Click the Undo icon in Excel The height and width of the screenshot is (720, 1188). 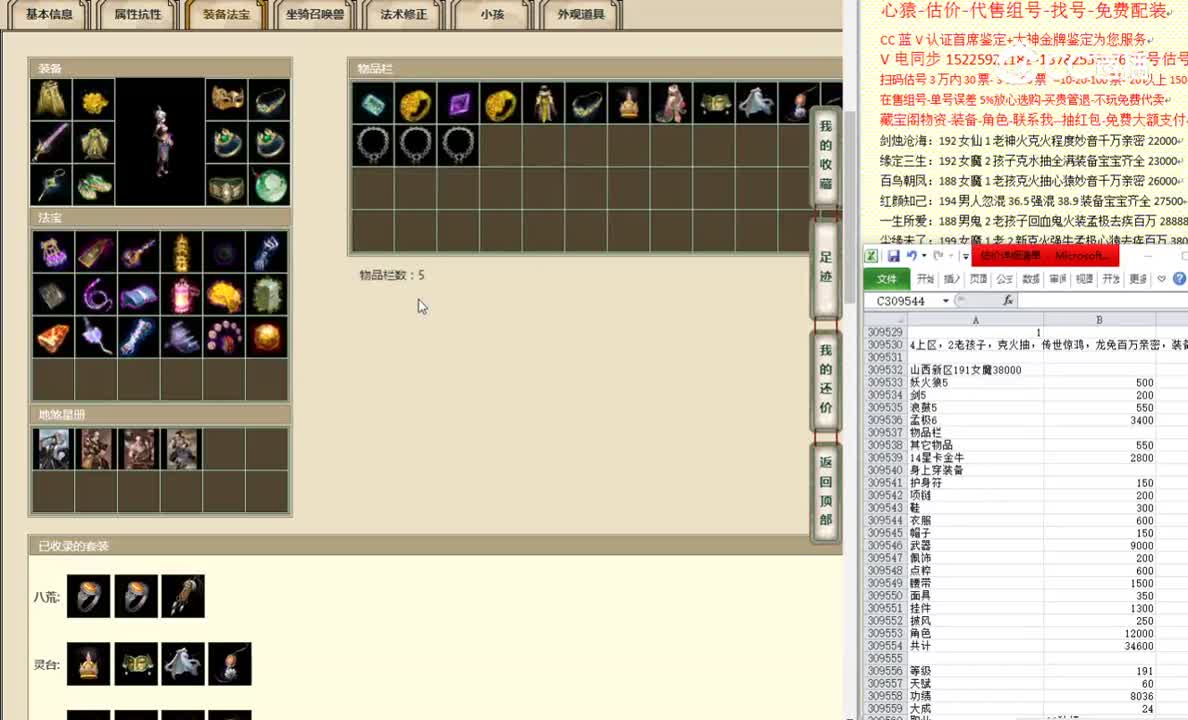click(x=912, y=256)
